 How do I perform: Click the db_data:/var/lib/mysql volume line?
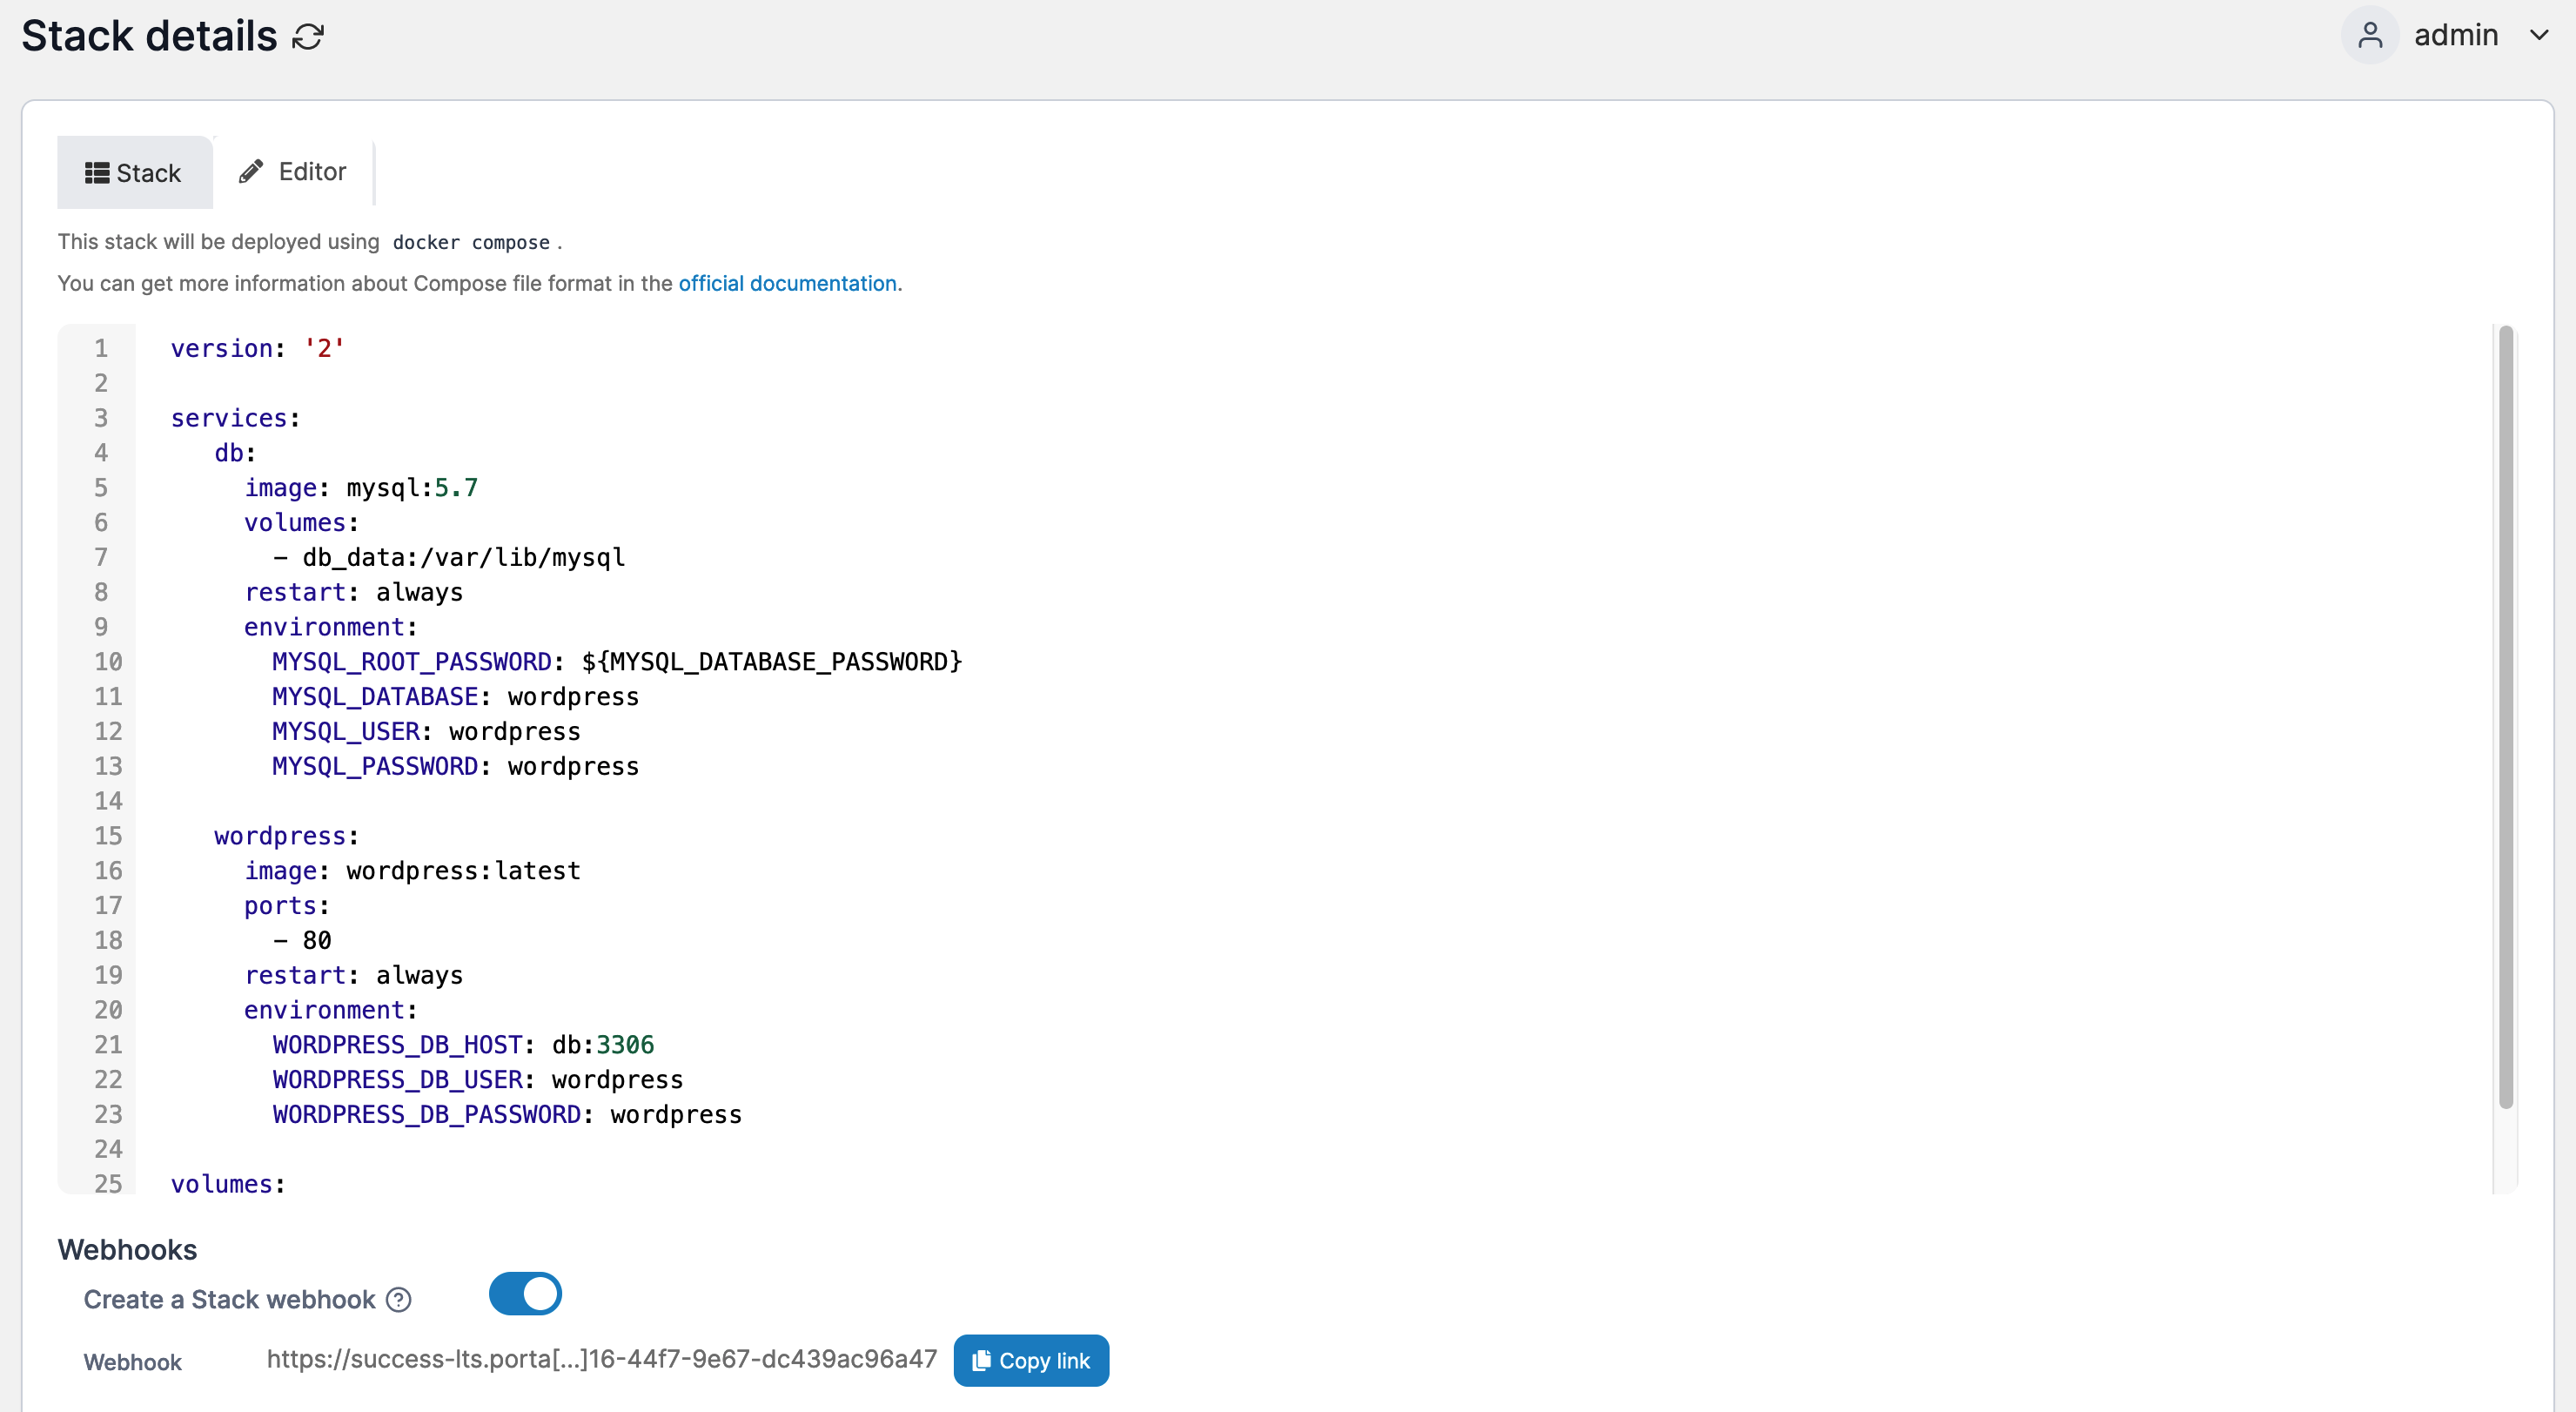pyautogui.click(x=449, y=557)
